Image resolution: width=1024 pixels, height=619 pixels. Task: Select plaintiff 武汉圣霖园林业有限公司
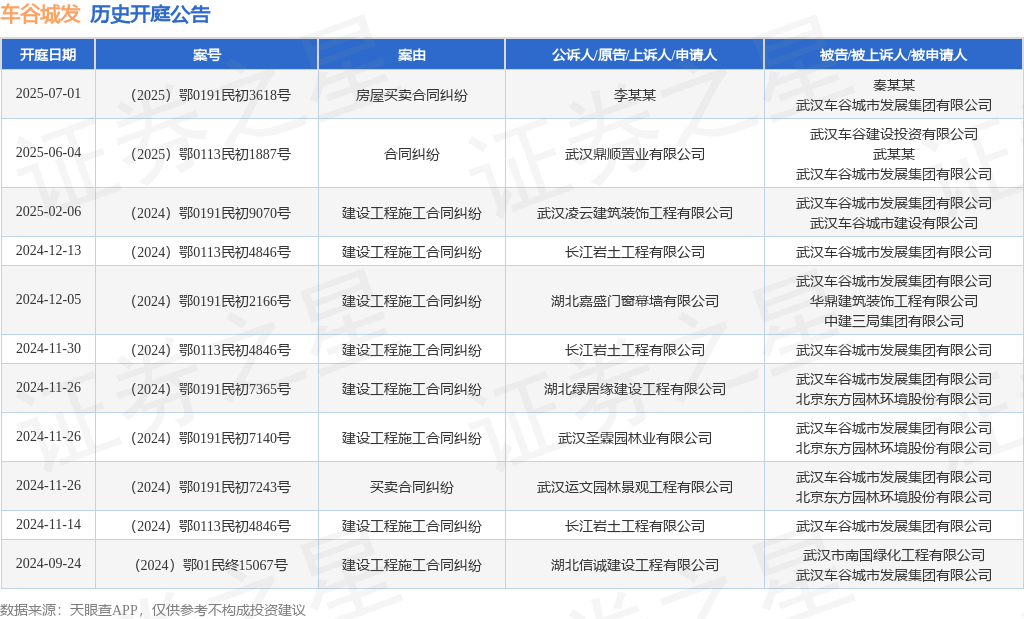pyautogui.click(x=634, y=438)
